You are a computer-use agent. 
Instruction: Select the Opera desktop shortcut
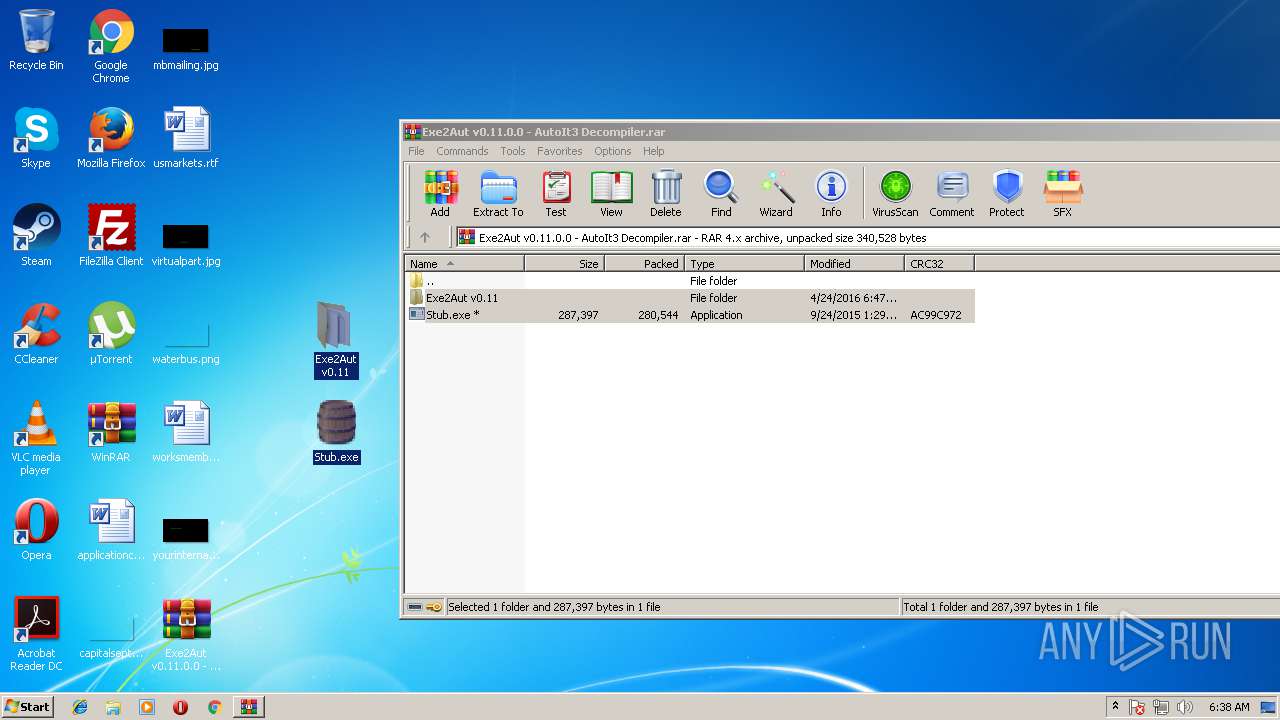click(x=36, y=530)
